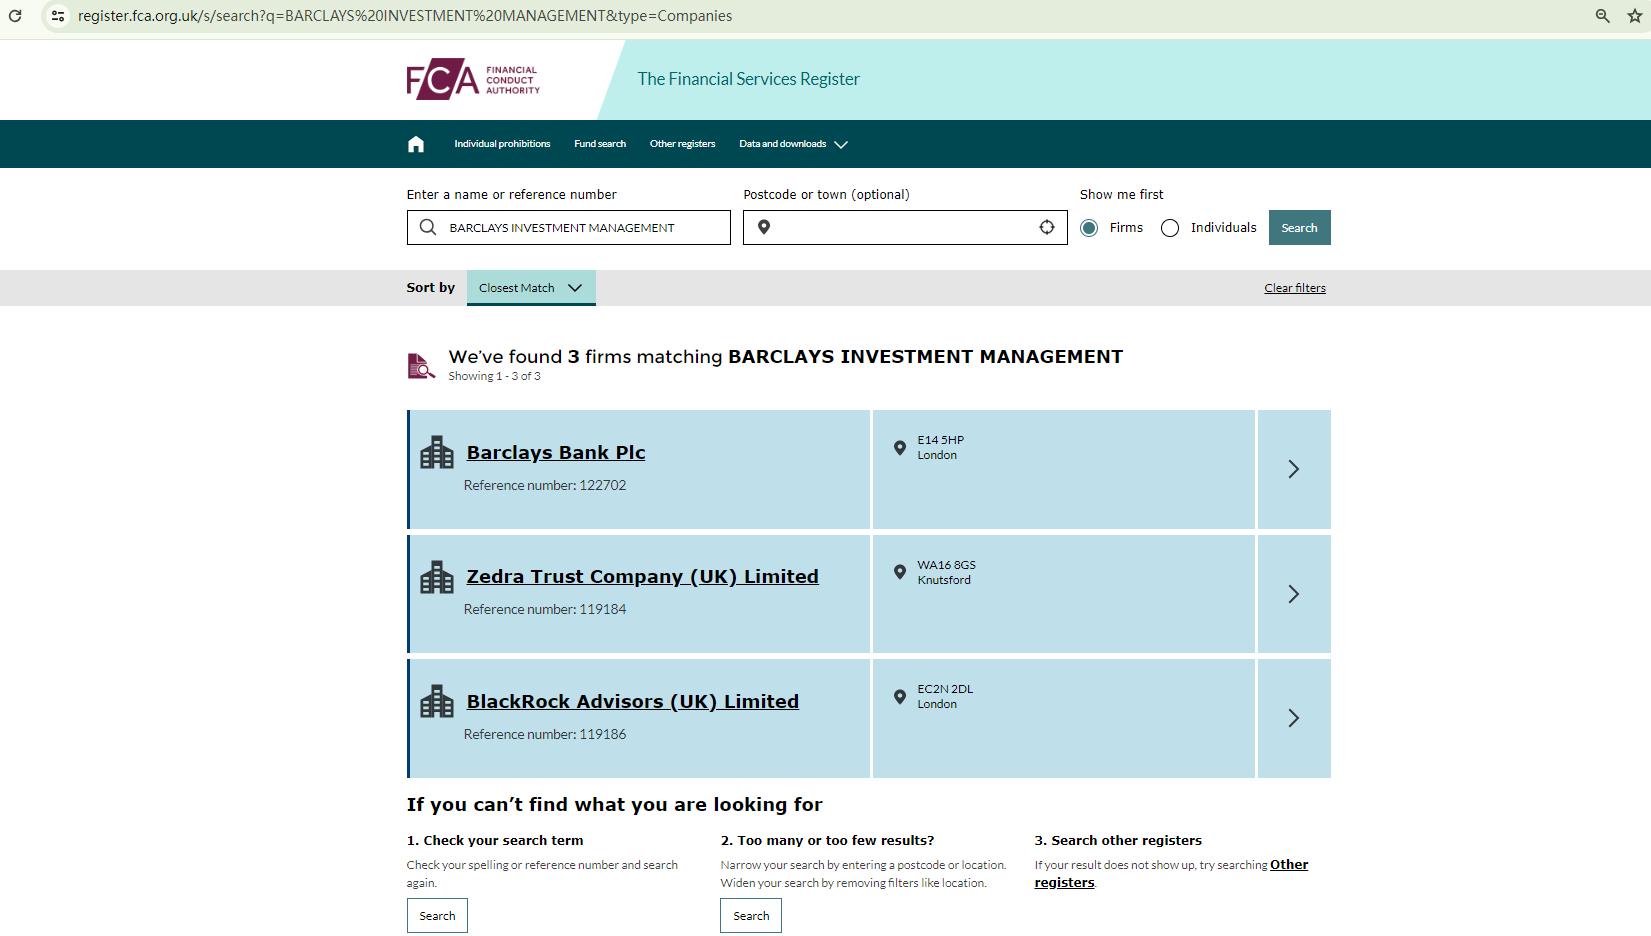Open Barclays Bank Plc row chevron
1651x936 pixels.
(1294, 469)
